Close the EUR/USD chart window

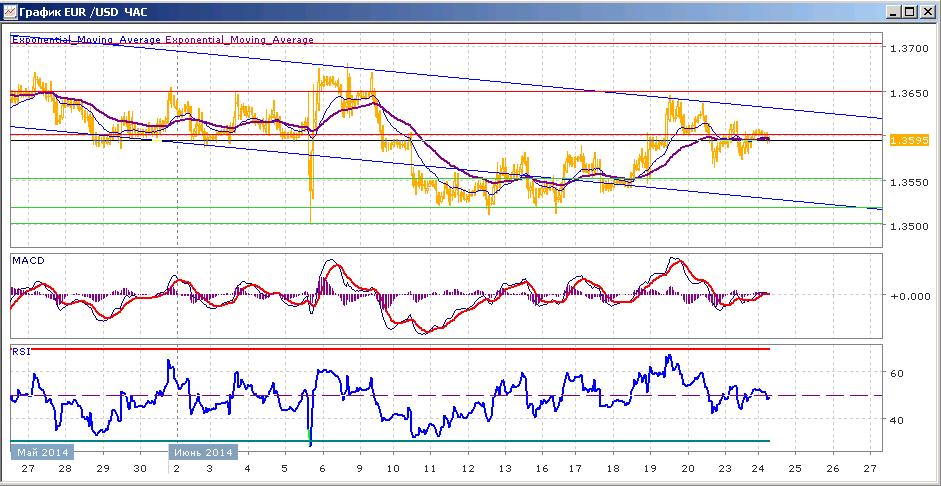[926, 11]
